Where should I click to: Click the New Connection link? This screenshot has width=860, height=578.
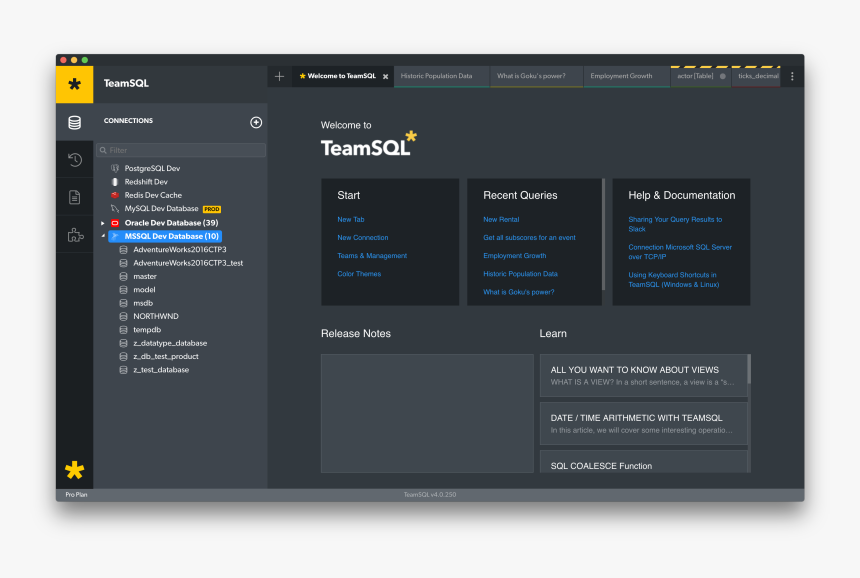[x=363, y=237]
